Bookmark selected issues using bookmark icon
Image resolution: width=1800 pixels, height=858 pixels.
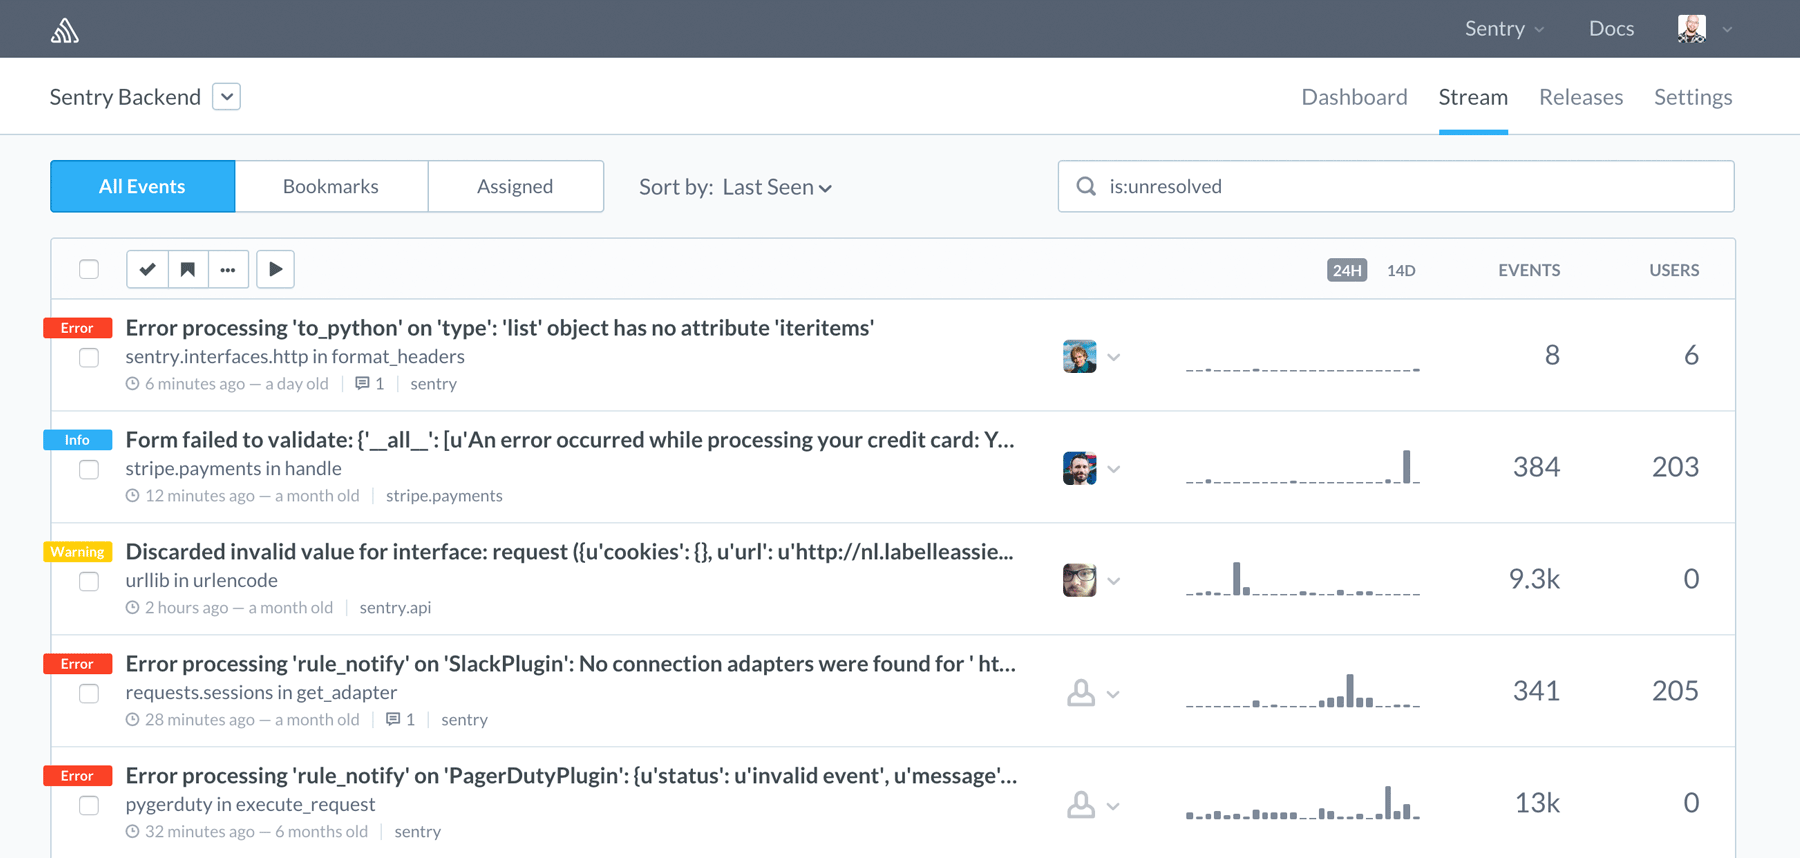tap(188, 269)
